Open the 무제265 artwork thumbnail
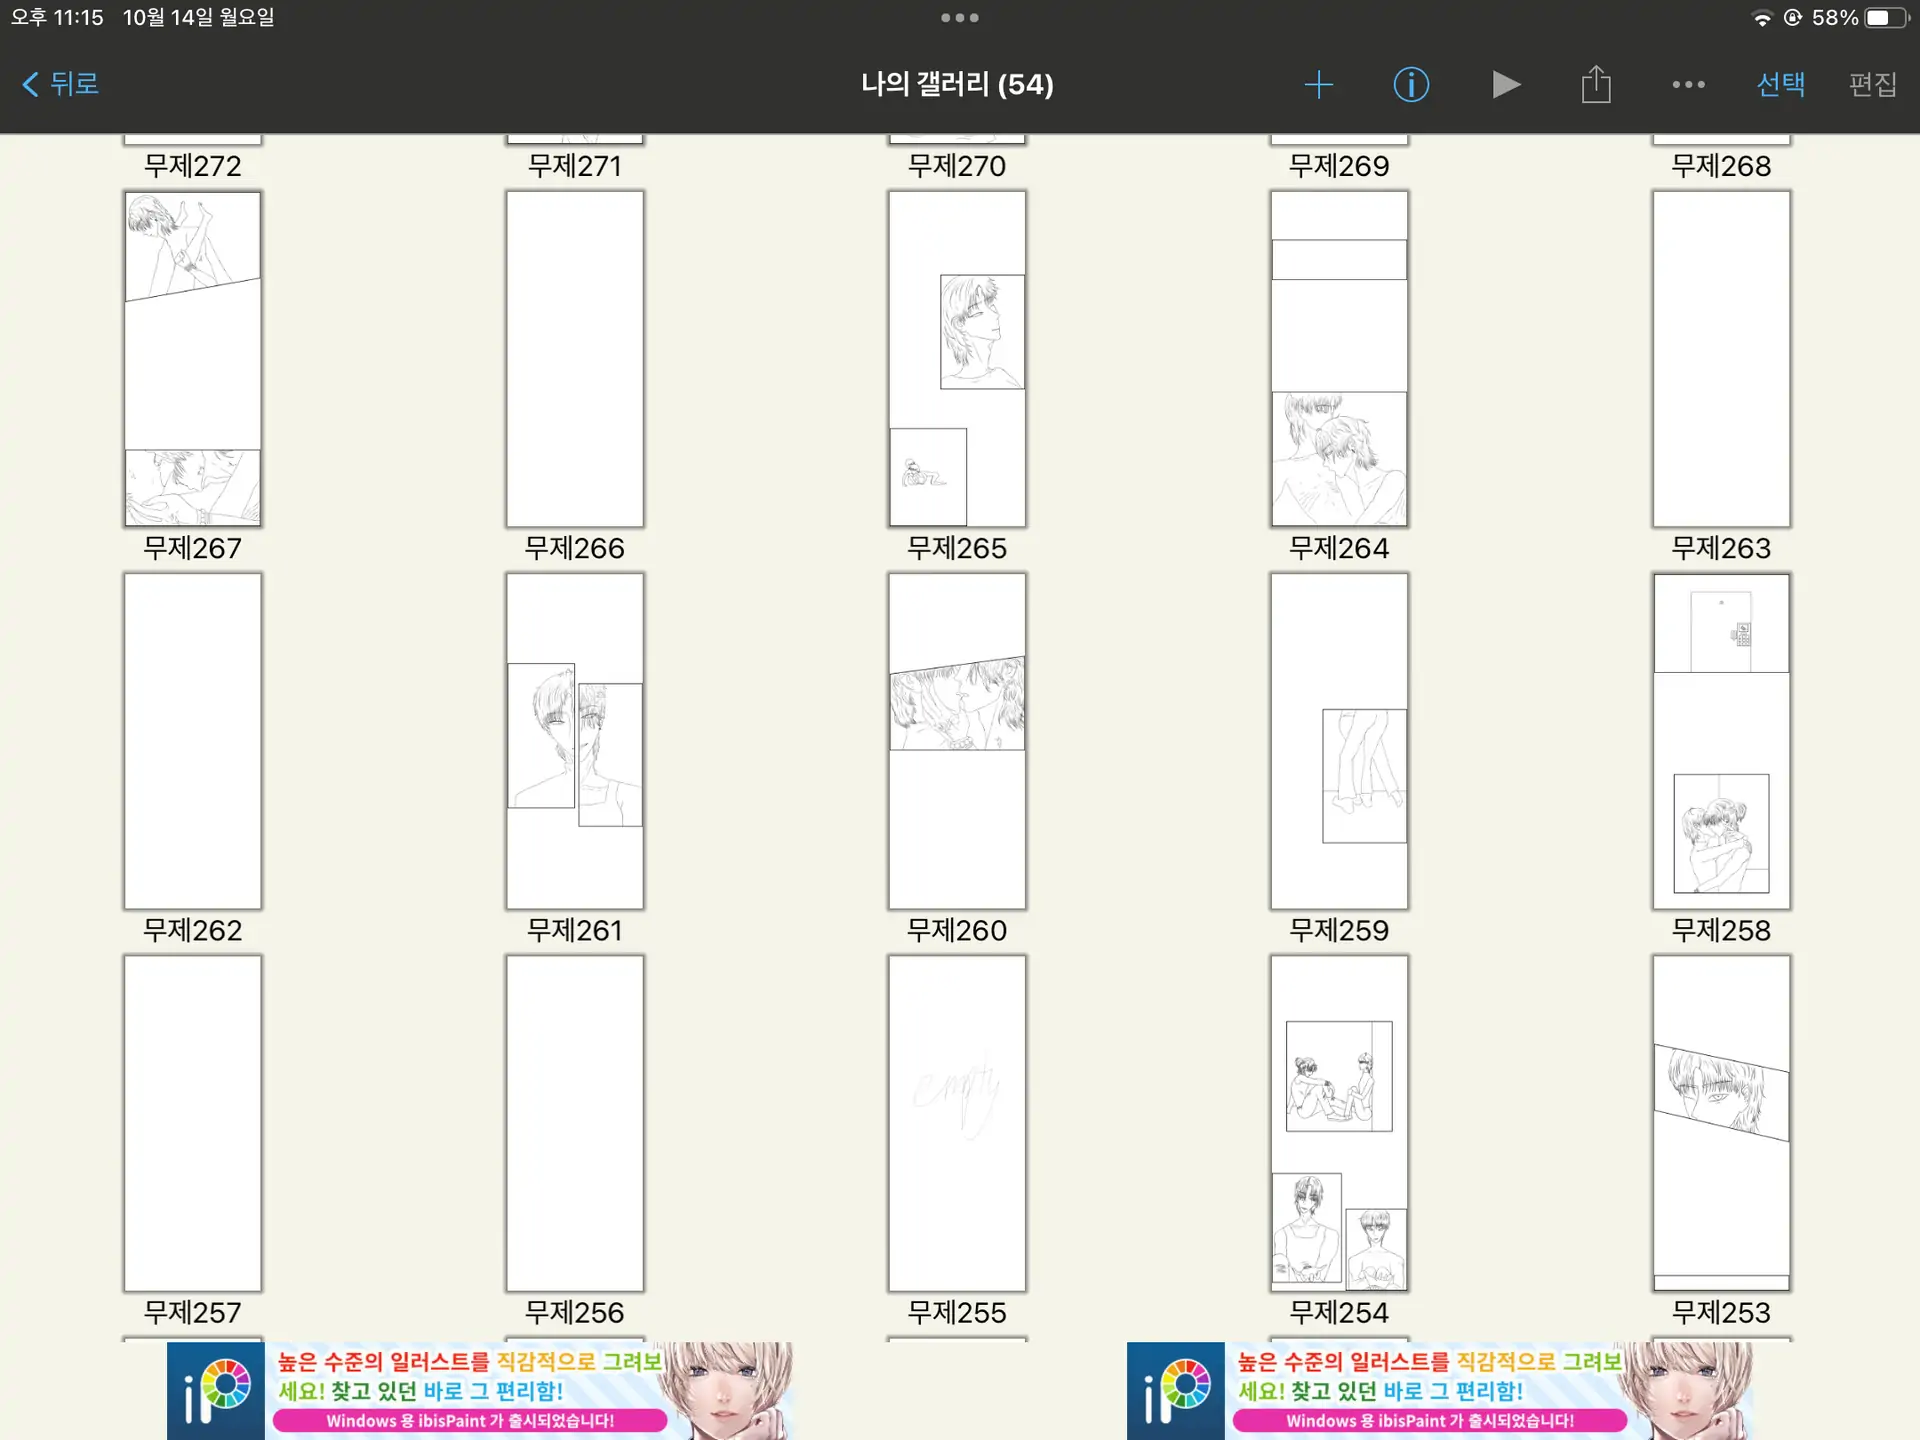Viewport: 1920px width, 1440px height. [957, 359]
